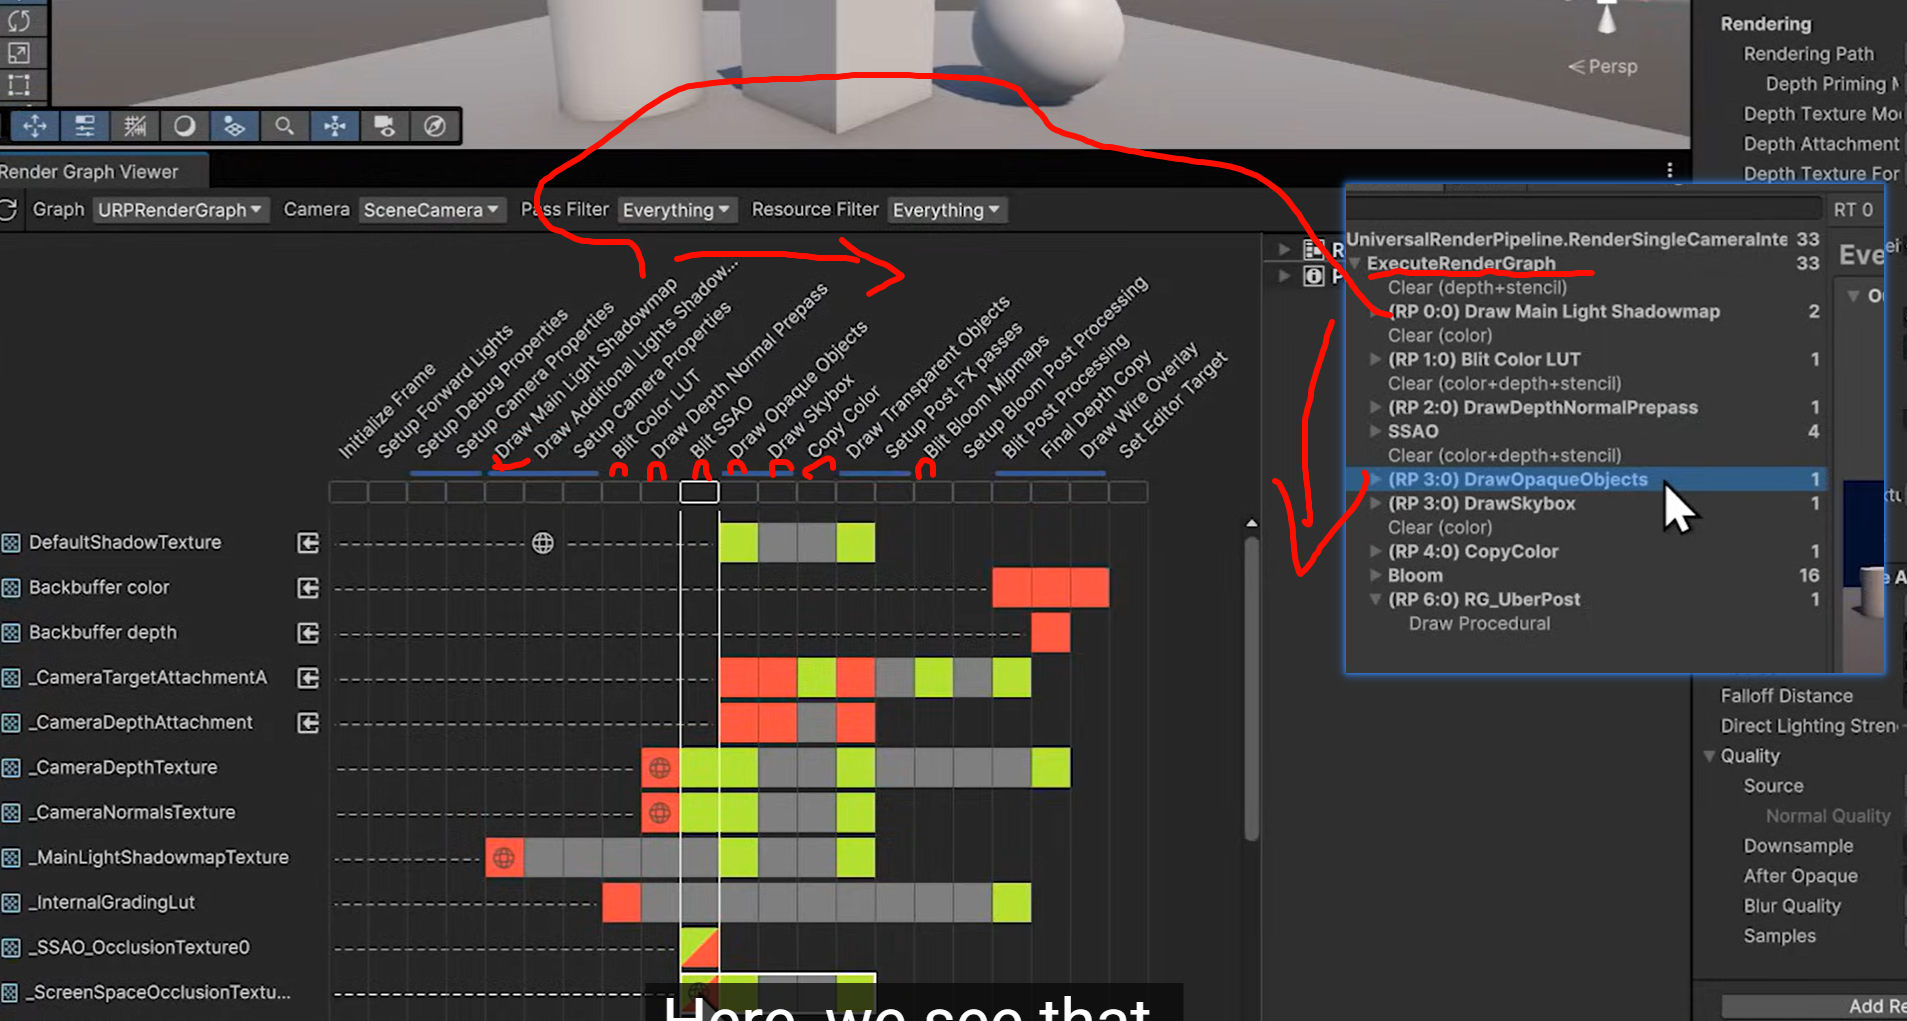Toggle the grid snapping icon
Viewport: 1907px width, 1021px height.
coord(135,126)
